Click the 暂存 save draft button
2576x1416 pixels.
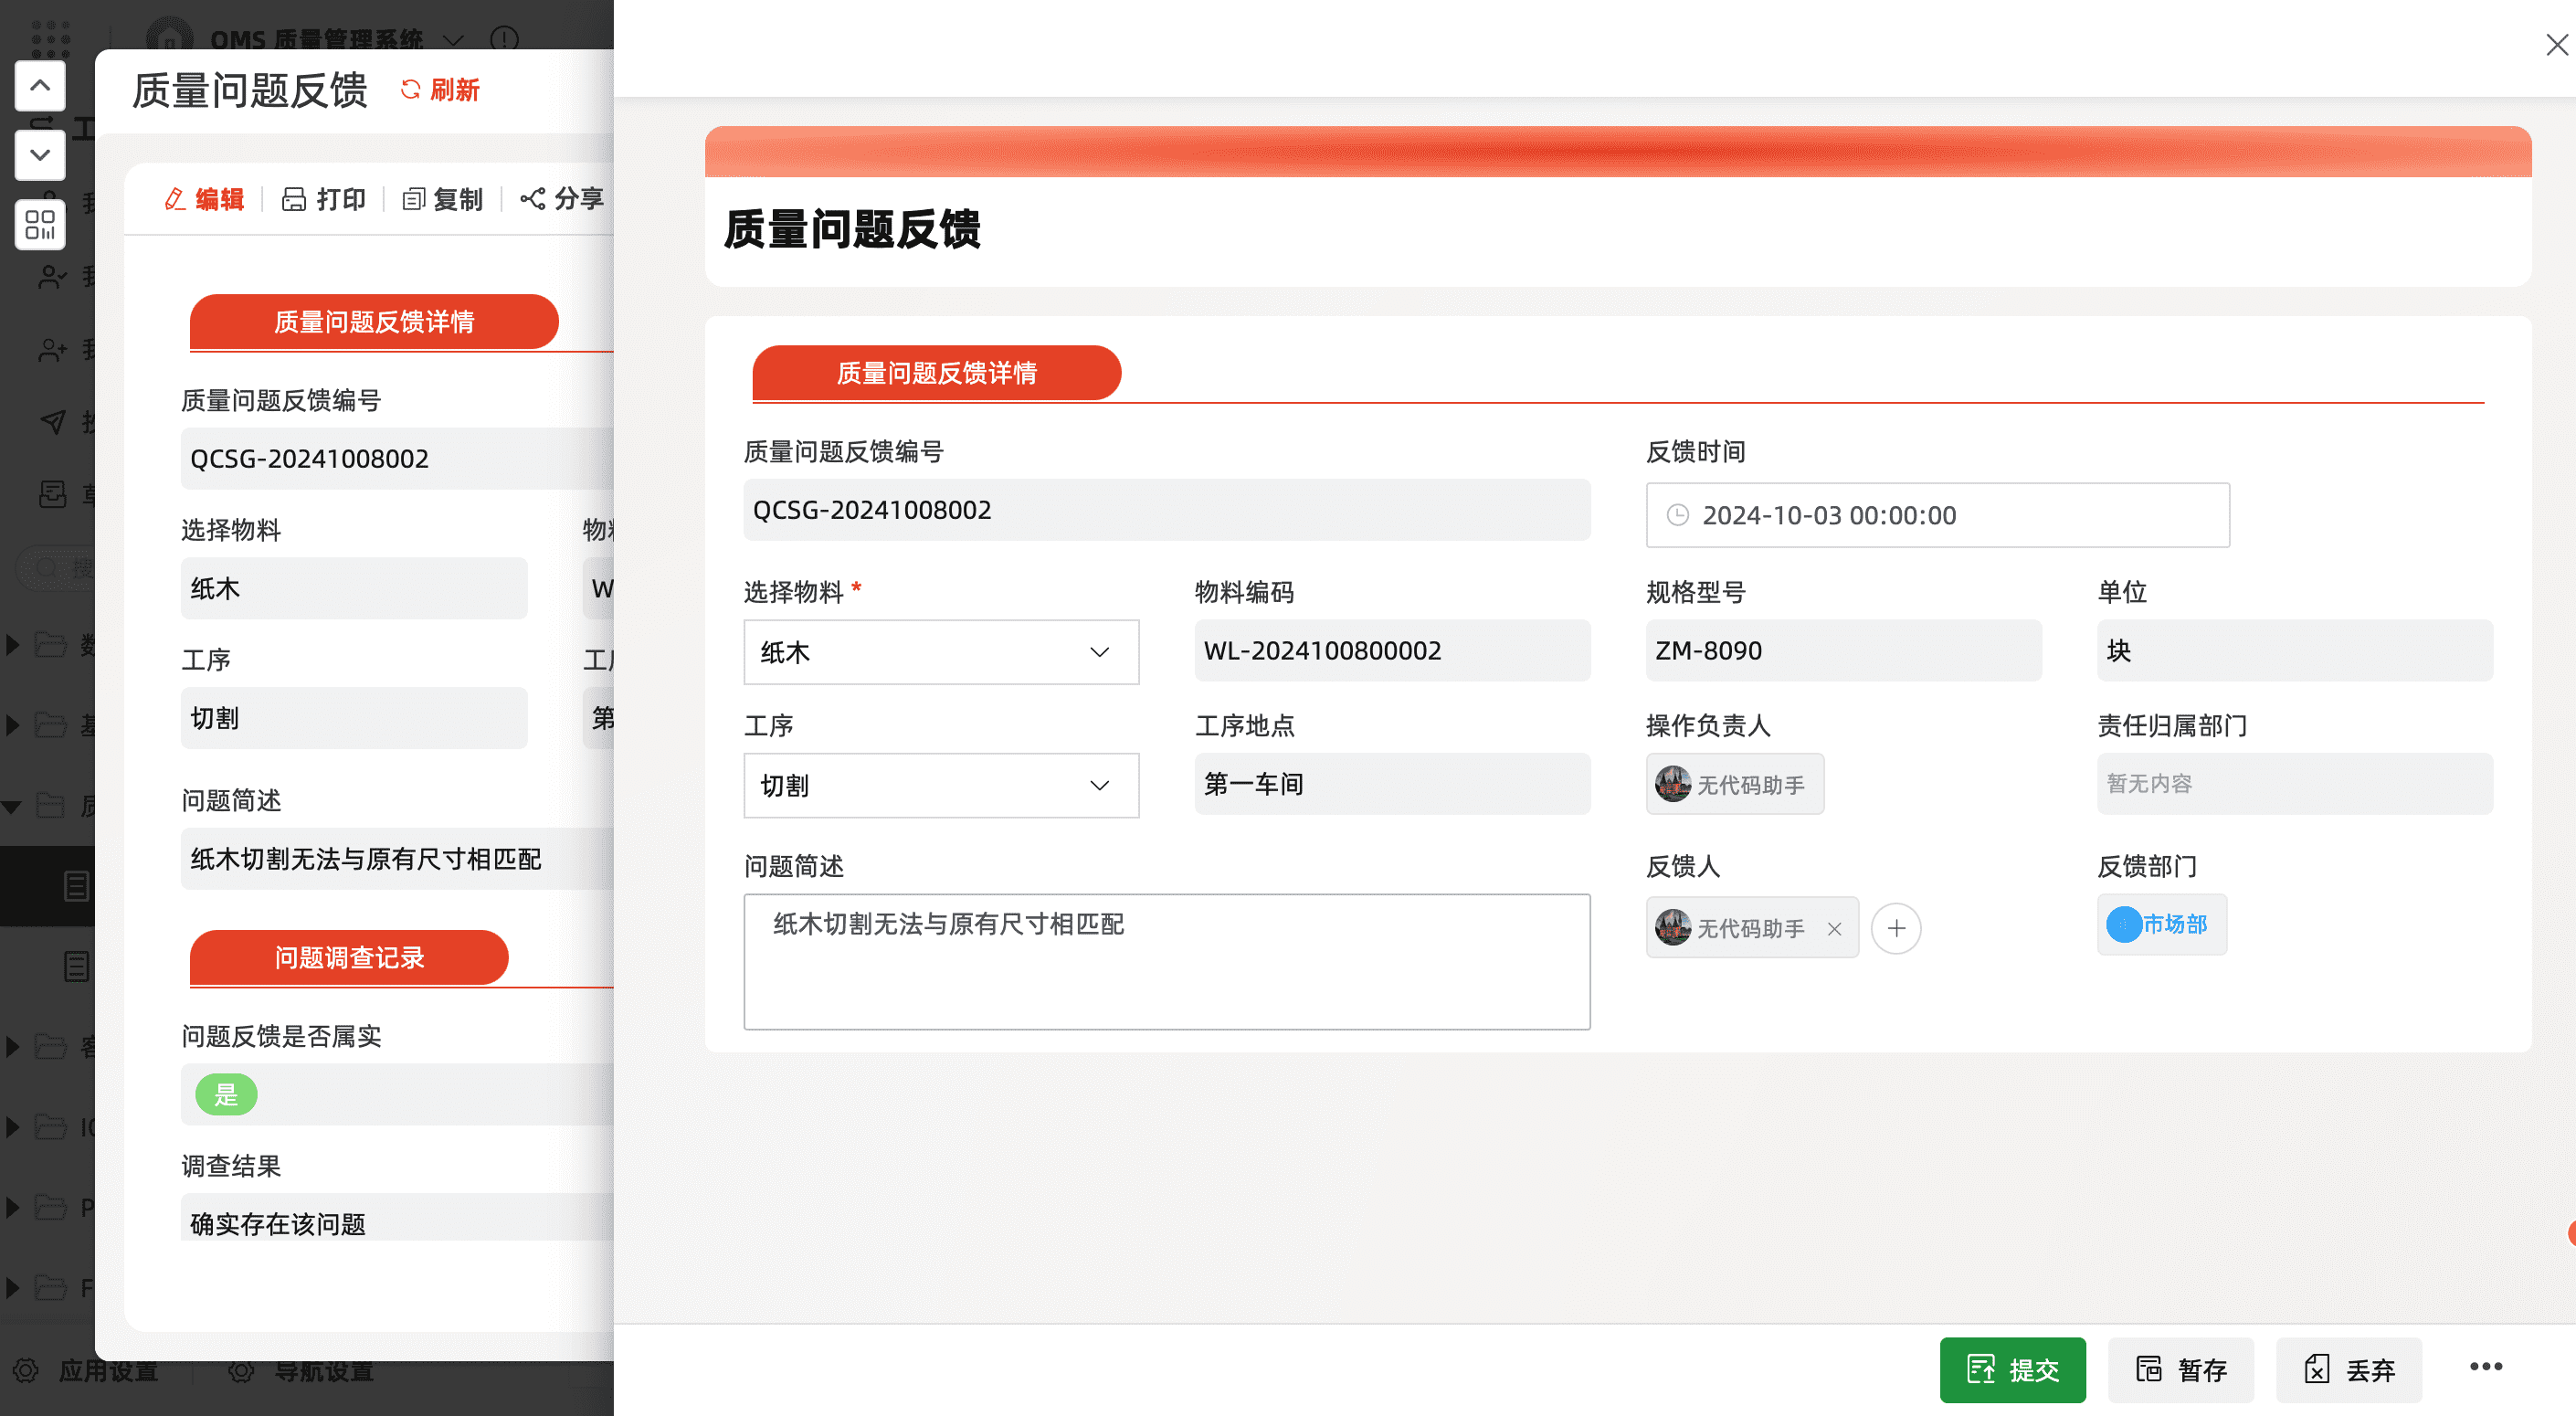(x=2180, y=1369)
